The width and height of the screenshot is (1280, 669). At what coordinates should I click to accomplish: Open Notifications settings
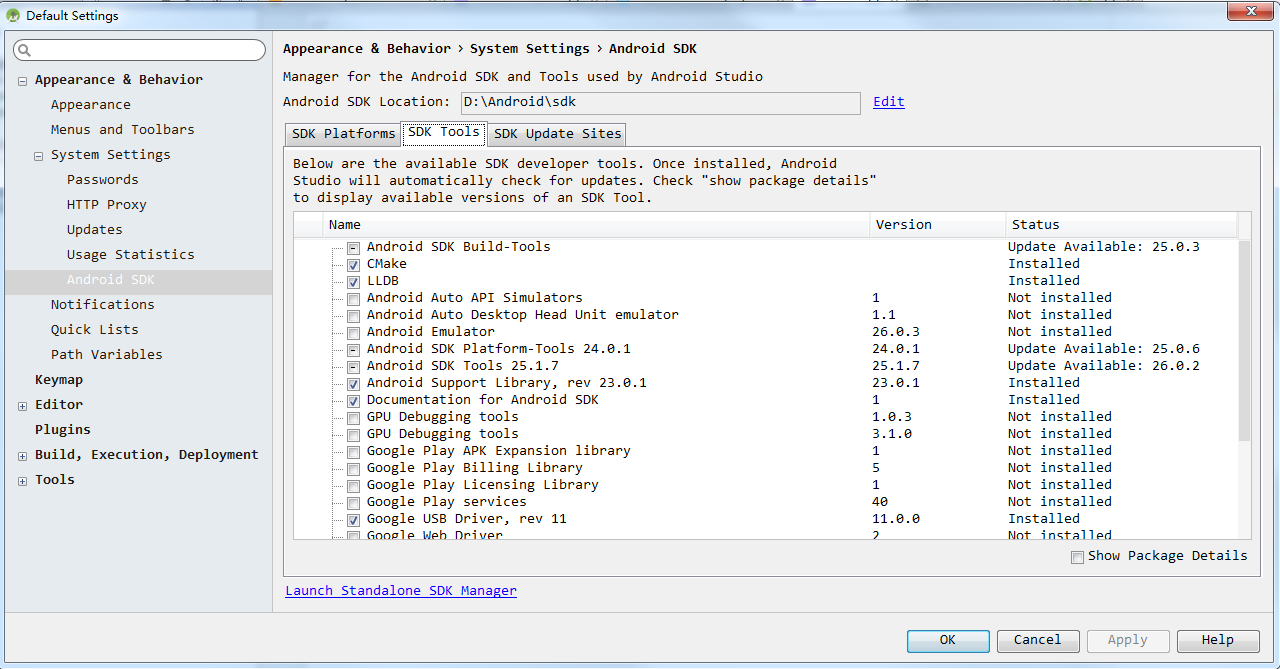103,305
